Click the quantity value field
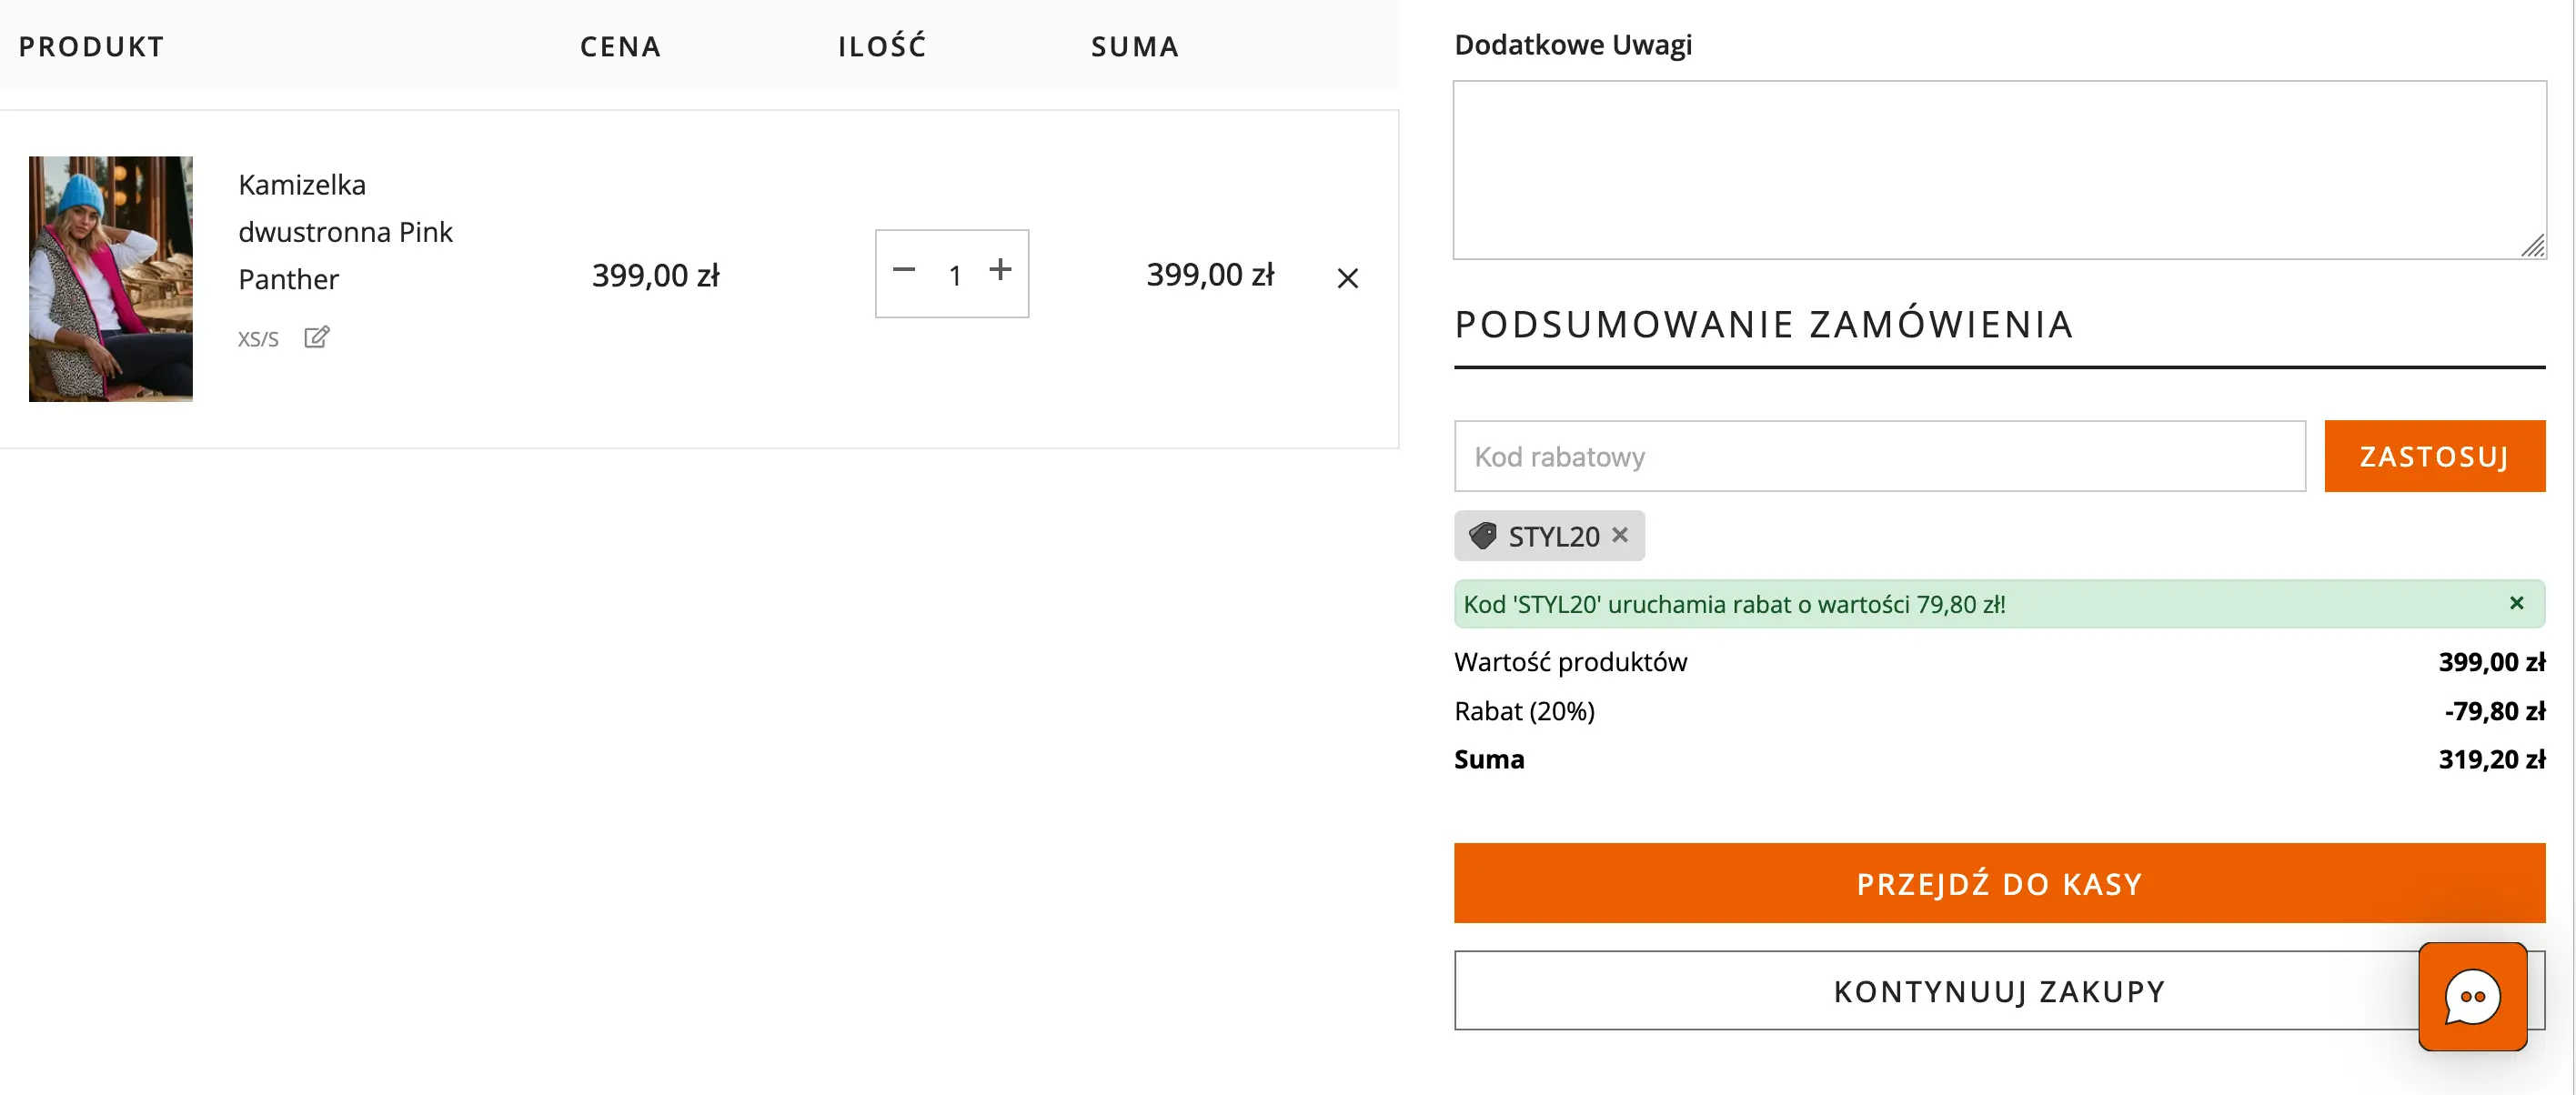This screenshot has width=2576, height=1095. (954, 275)
